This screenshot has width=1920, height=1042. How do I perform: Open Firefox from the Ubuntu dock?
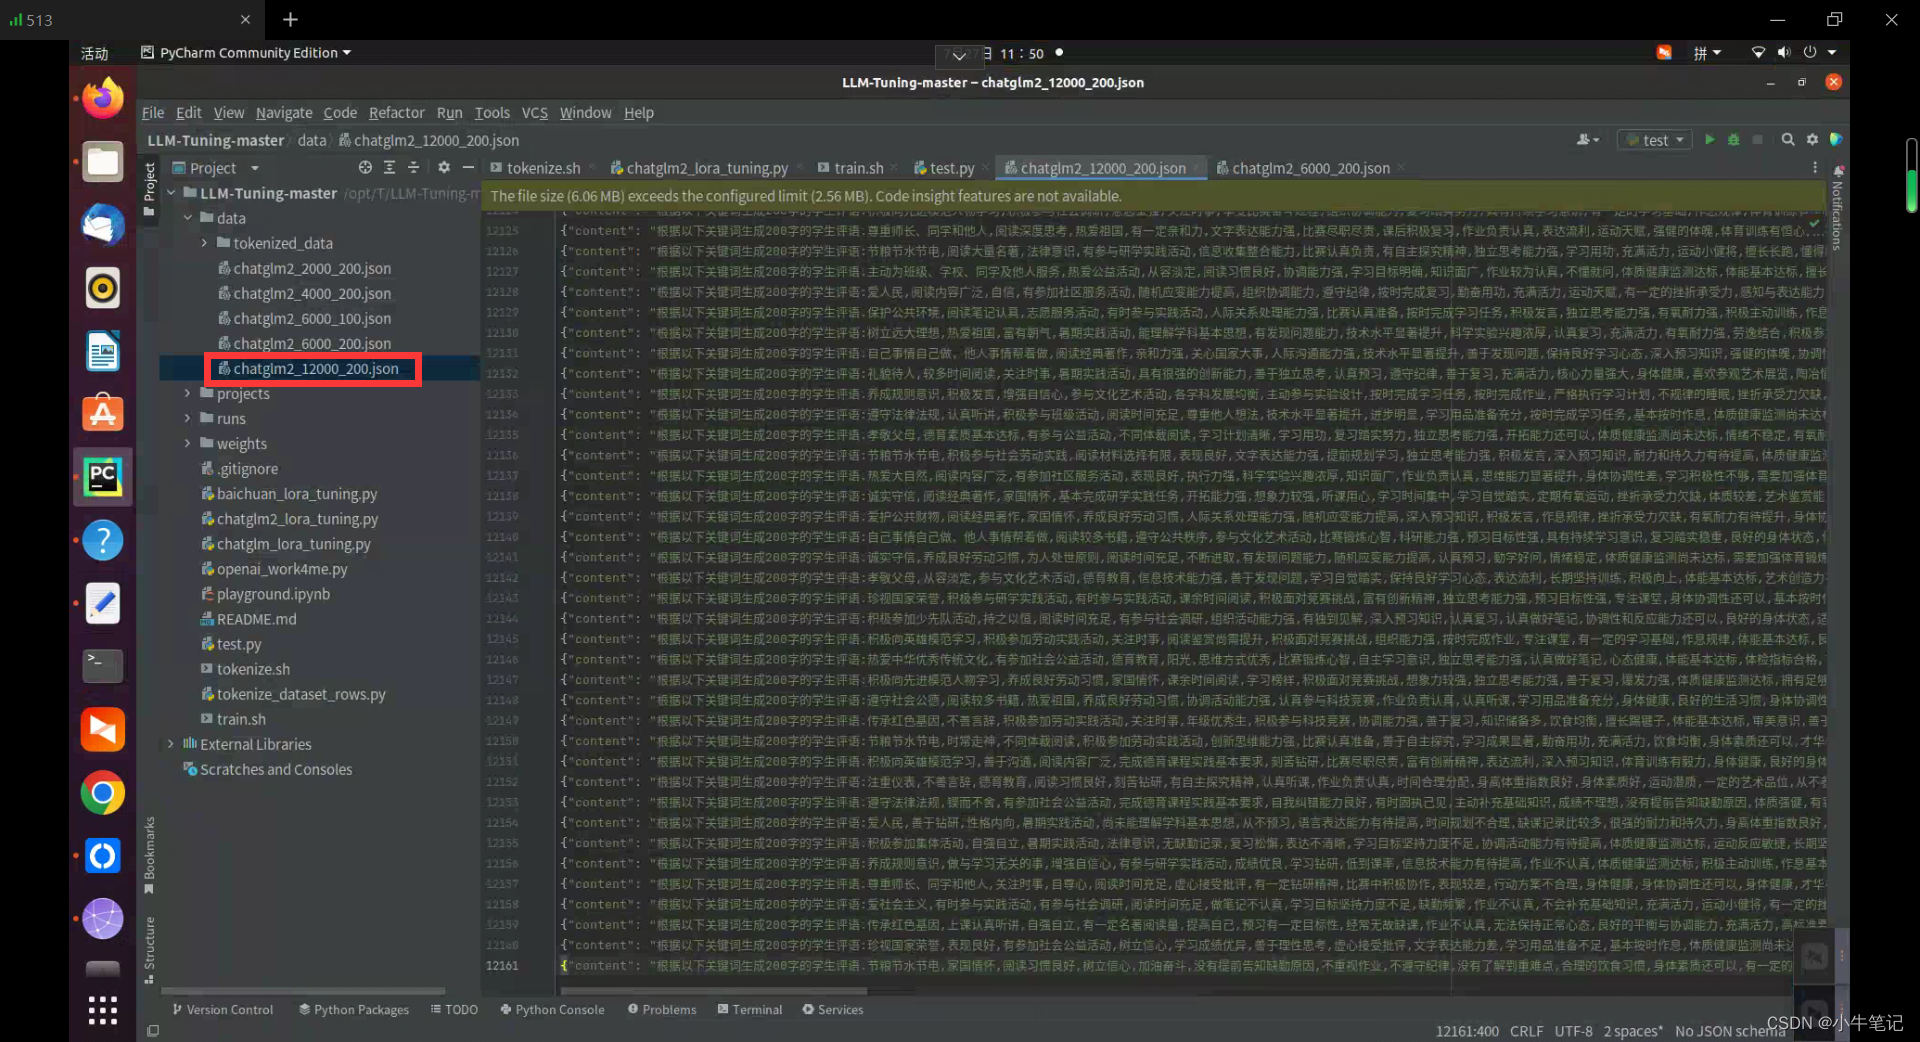102,98
